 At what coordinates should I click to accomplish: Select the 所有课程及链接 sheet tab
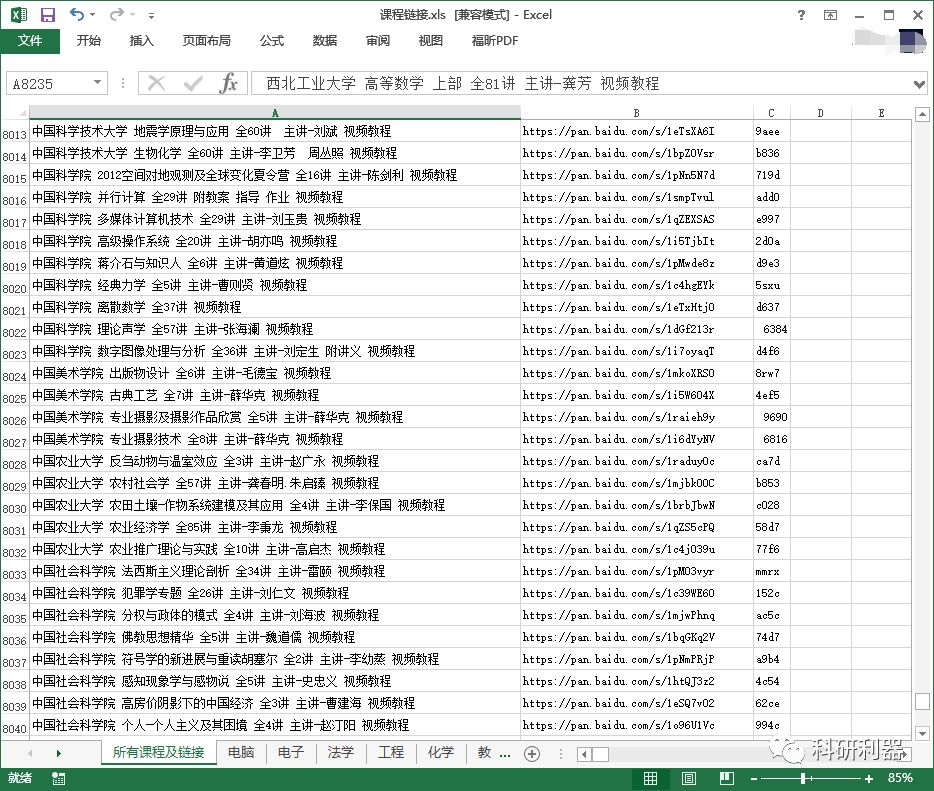[158, 752]
